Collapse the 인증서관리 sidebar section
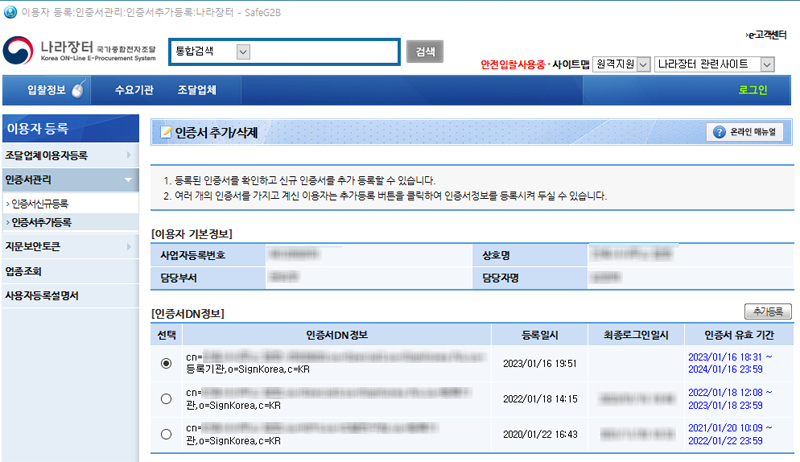Screen dimensions: 800x462 [x=70, y=179]
